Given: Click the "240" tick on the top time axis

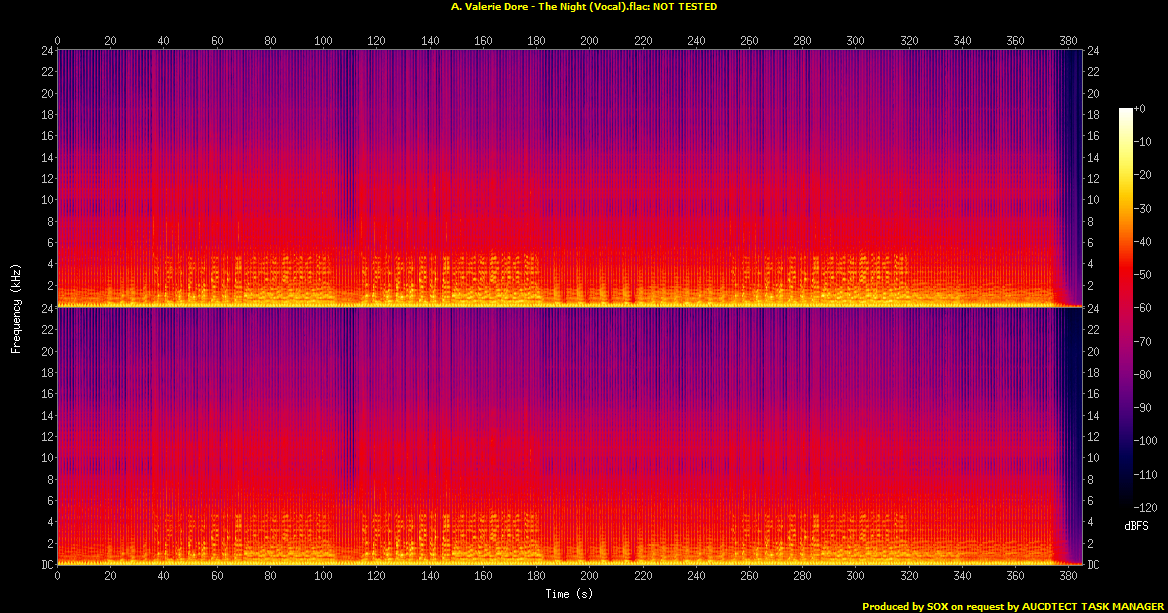Looking at the screenshot, I should click(x=696, y=41).
